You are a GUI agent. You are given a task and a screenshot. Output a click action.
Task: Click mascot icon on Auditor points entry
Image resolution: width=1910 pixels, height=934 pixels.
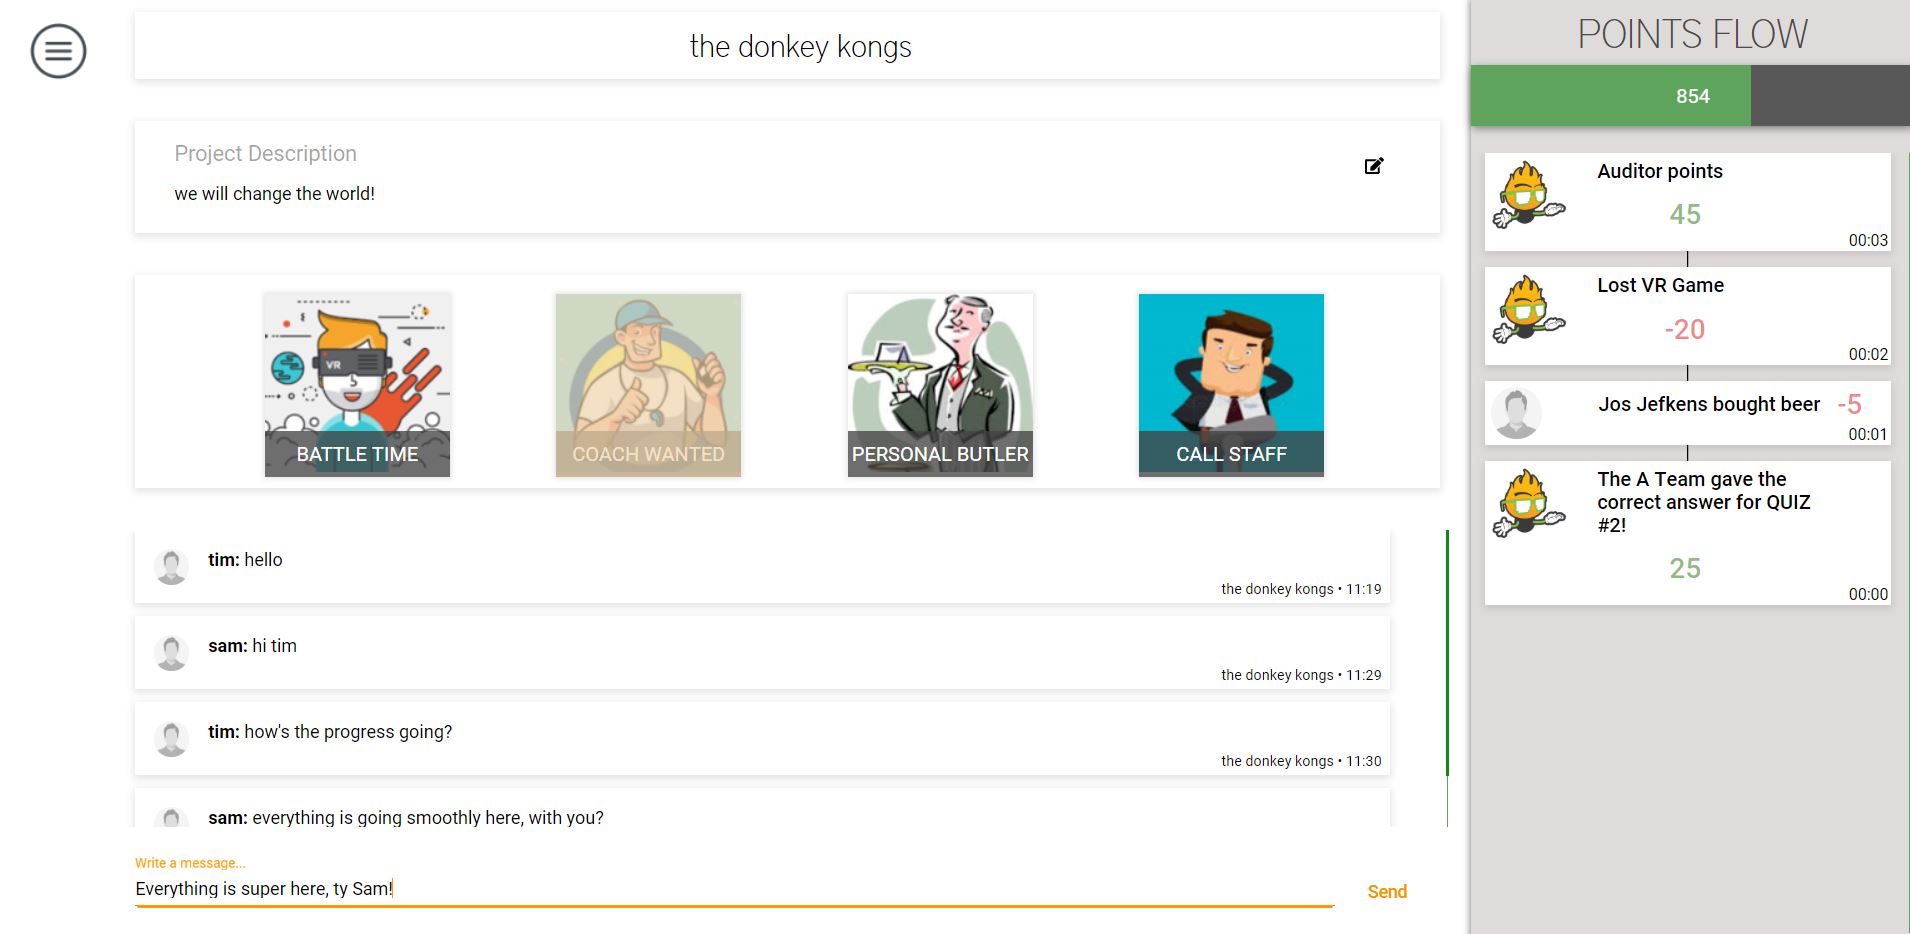[1527, 196]
